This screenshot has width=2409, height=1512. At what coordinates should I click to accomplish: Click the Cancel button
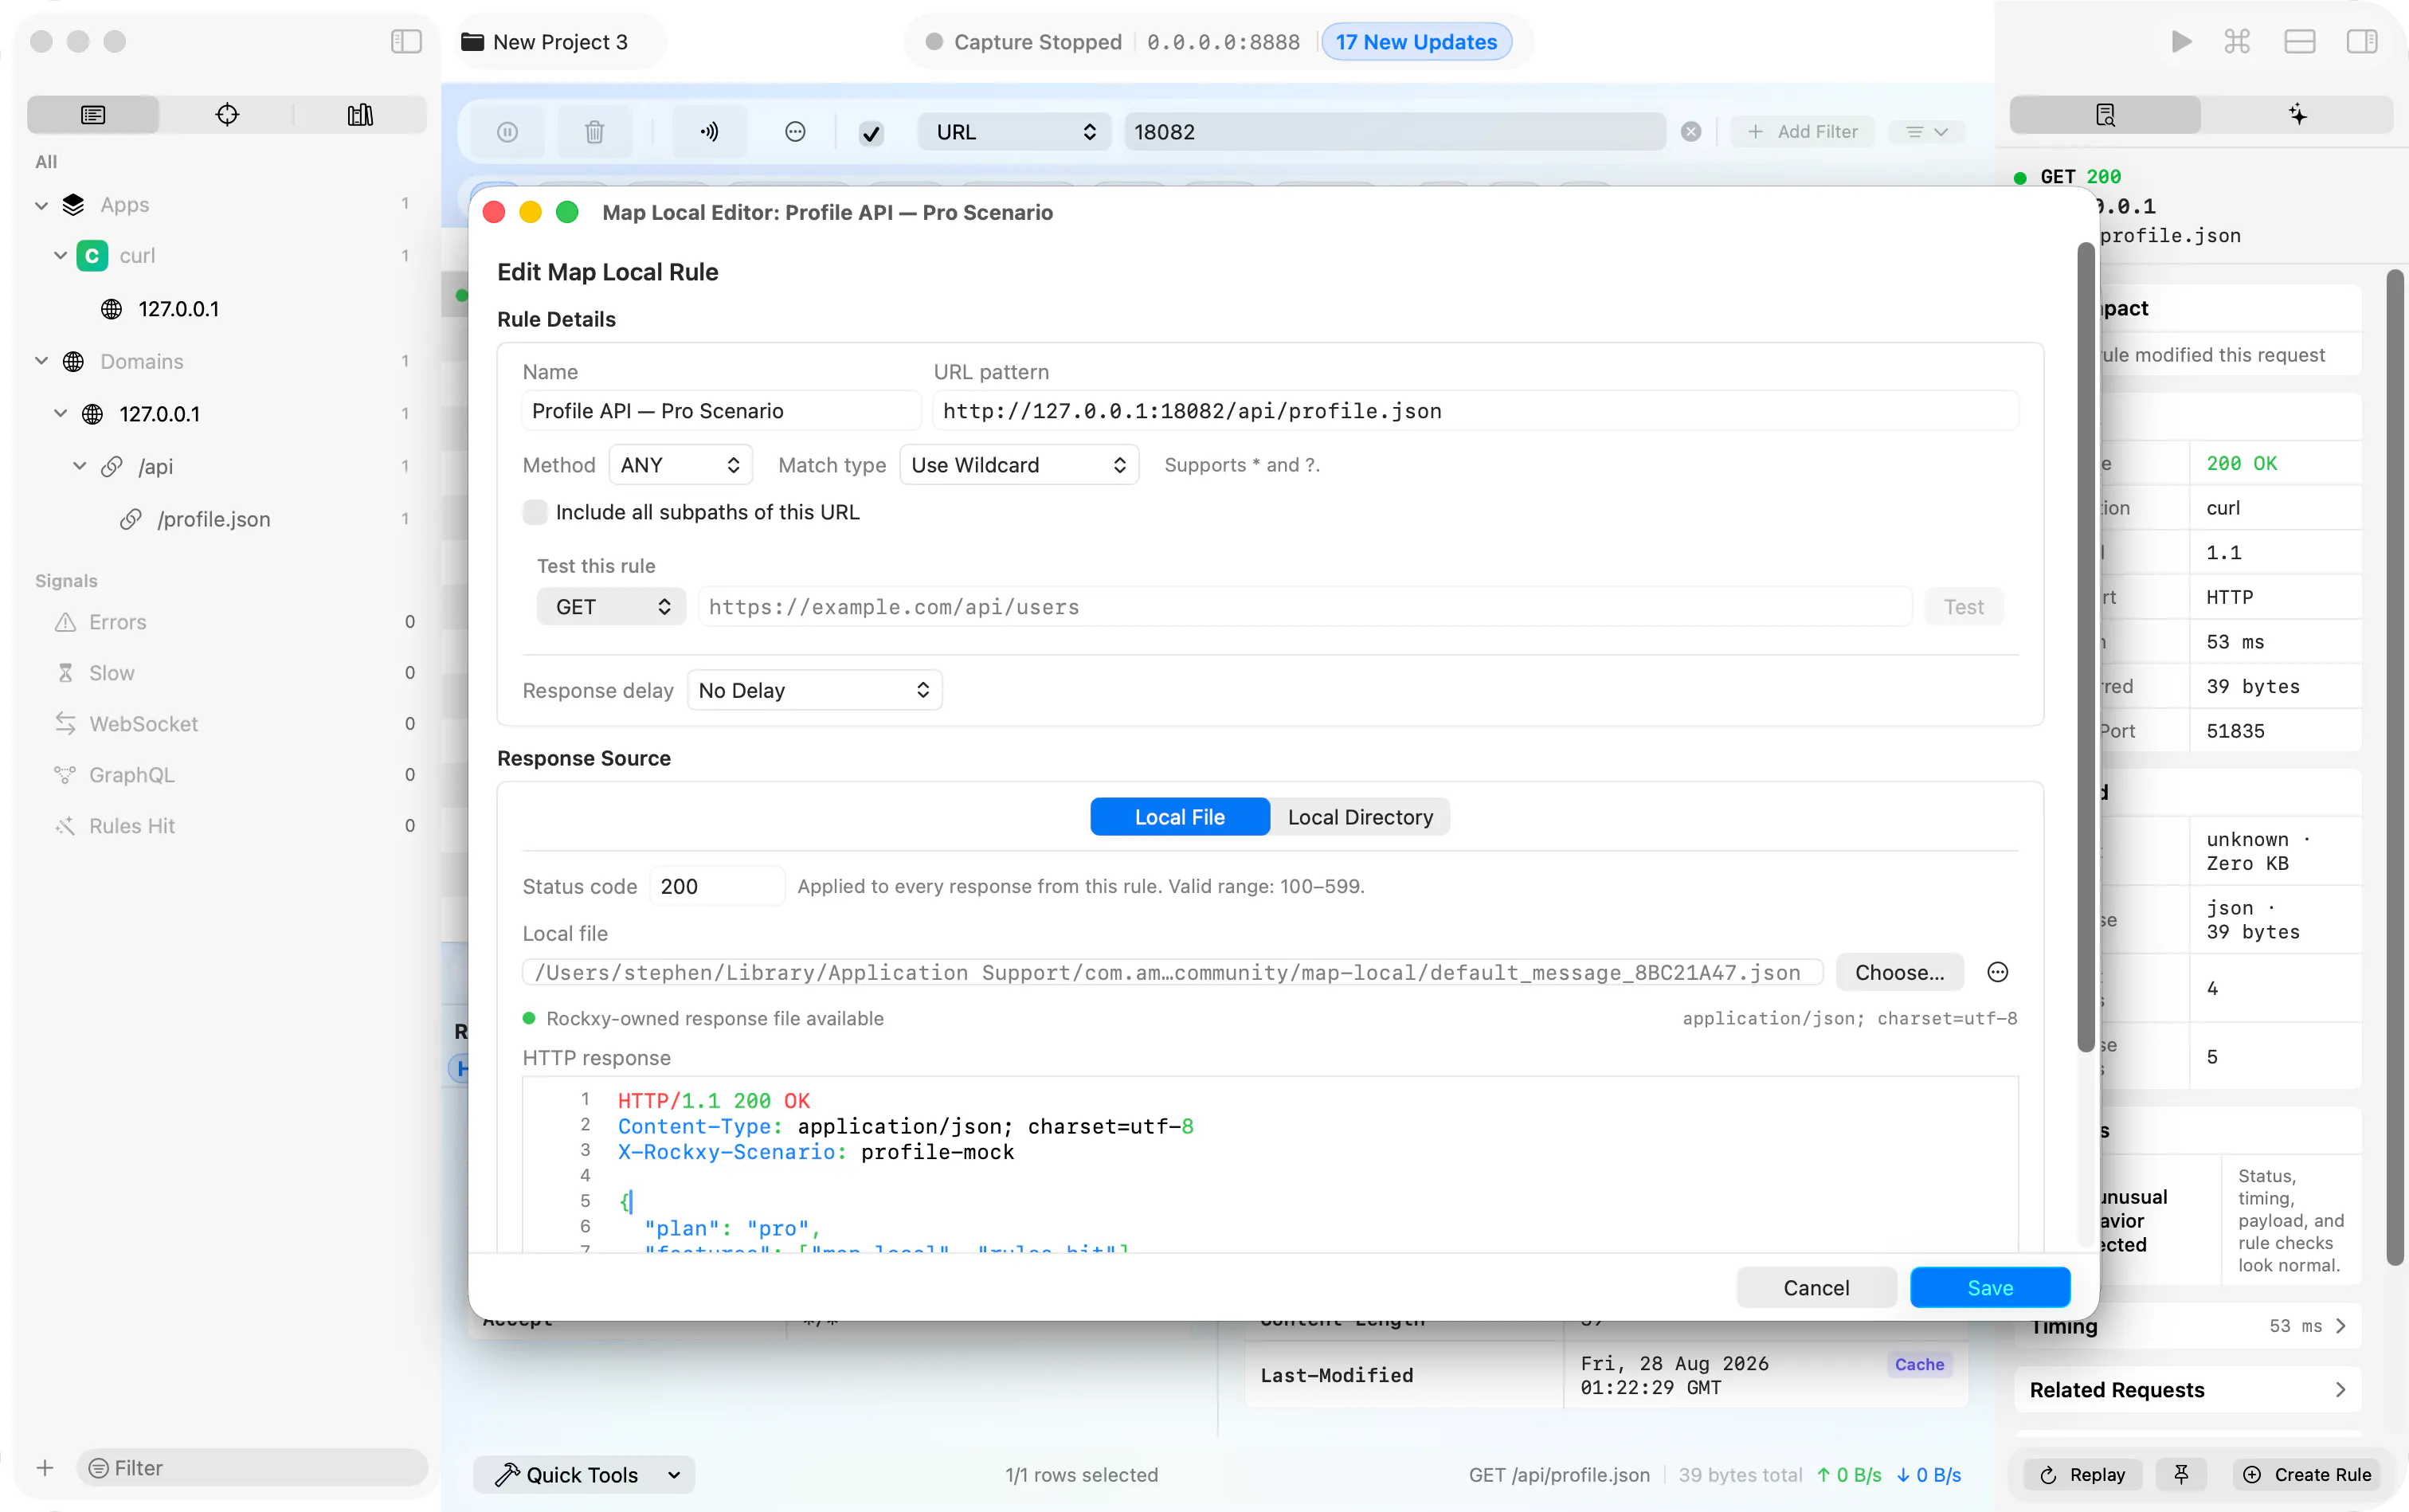click(x=1816, y=1287)
